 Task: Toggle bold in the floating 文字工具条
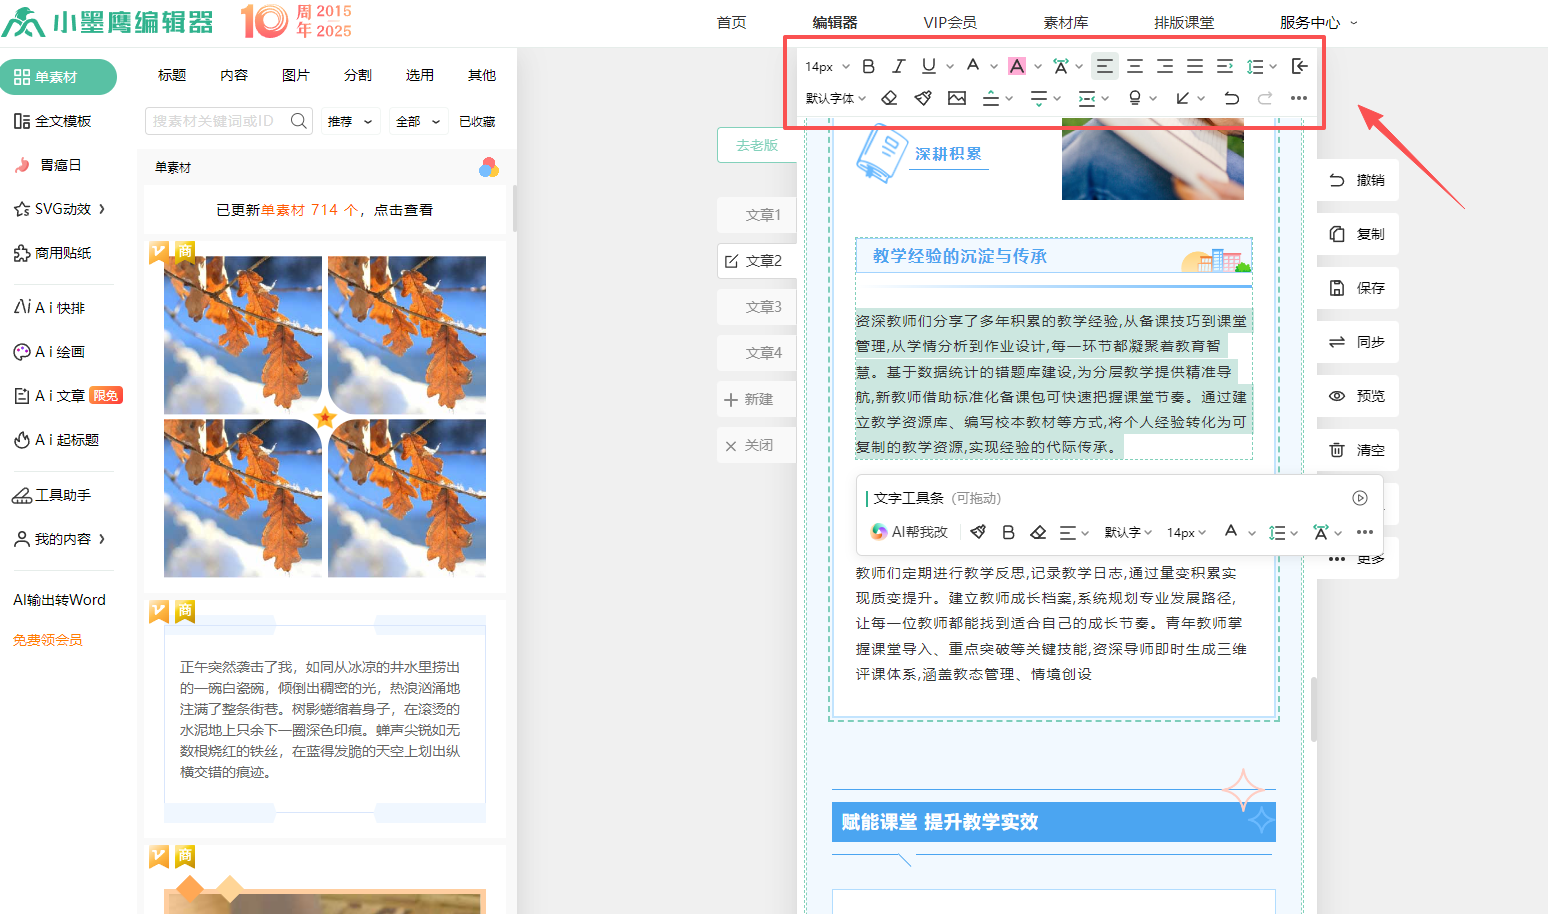(x=1008, y=532)
